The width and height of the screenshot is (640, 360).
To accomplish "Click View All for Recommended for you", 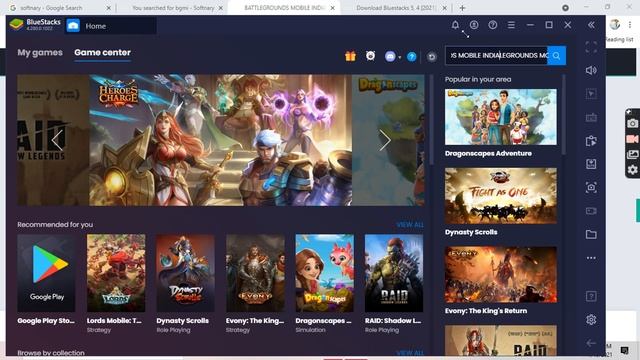I will (x=410, y=225).
